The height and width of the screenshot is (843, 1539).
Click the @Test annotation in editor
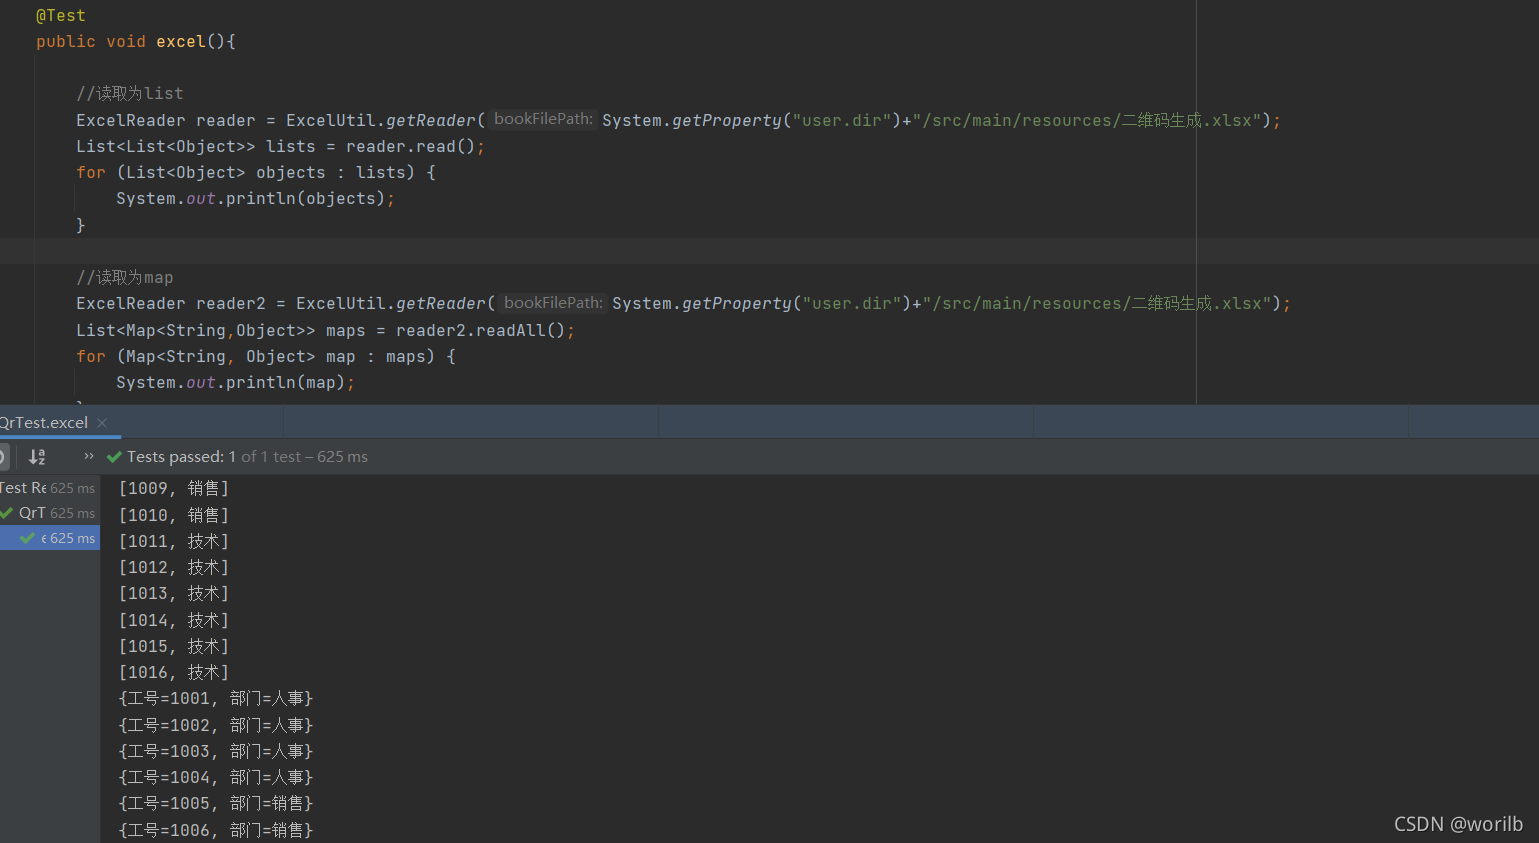pos(61,16)
